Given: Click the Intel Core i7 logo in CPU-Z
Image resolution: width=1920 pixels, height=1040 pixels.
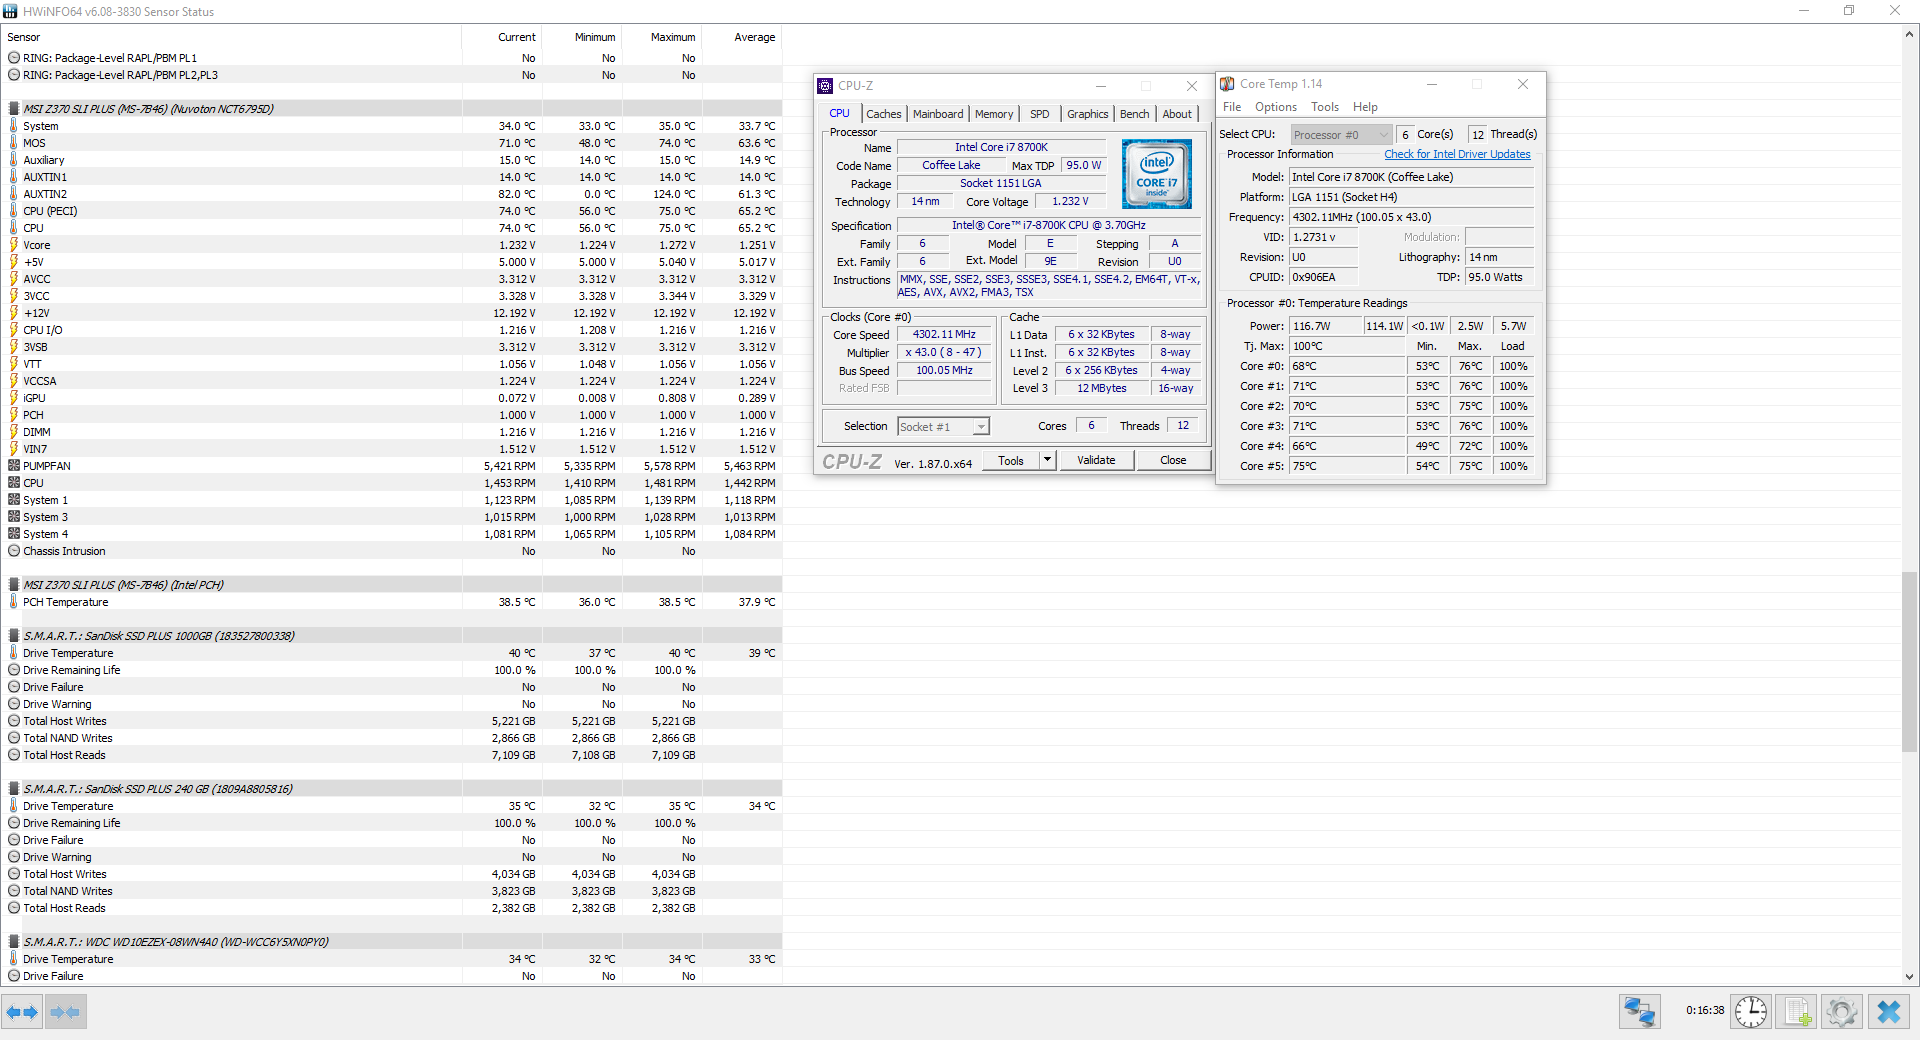Looking at the screenshot, I should 1157,173.
